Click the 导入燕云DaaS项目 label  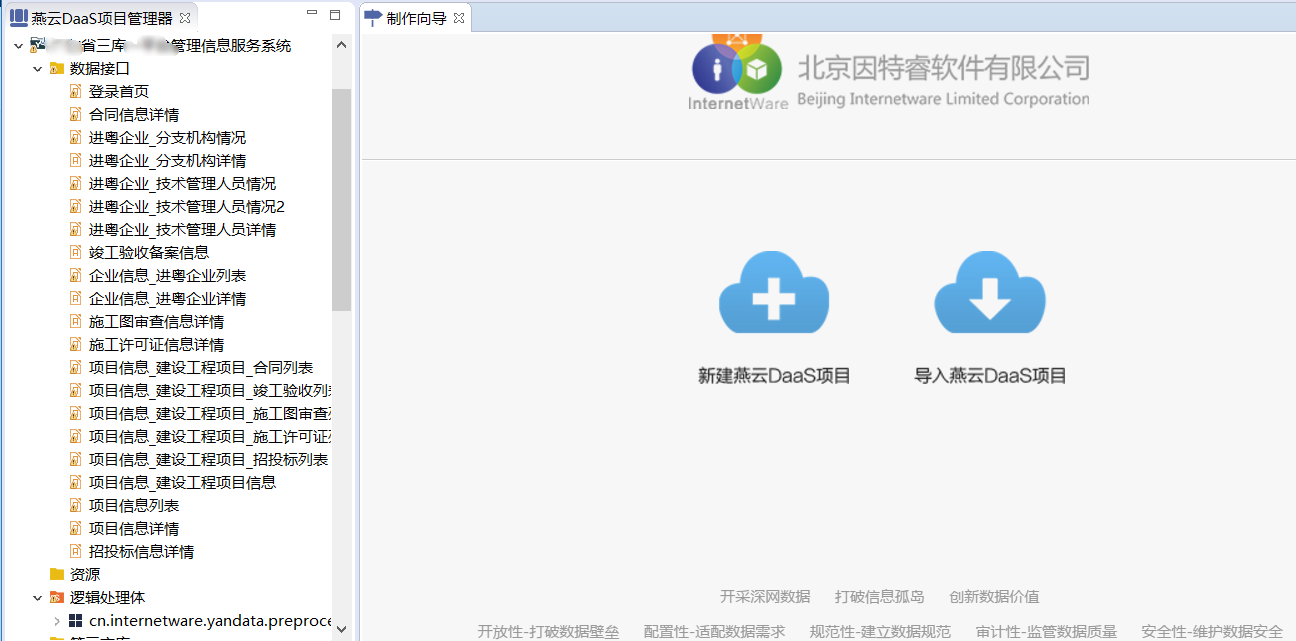tap(990, 376)
